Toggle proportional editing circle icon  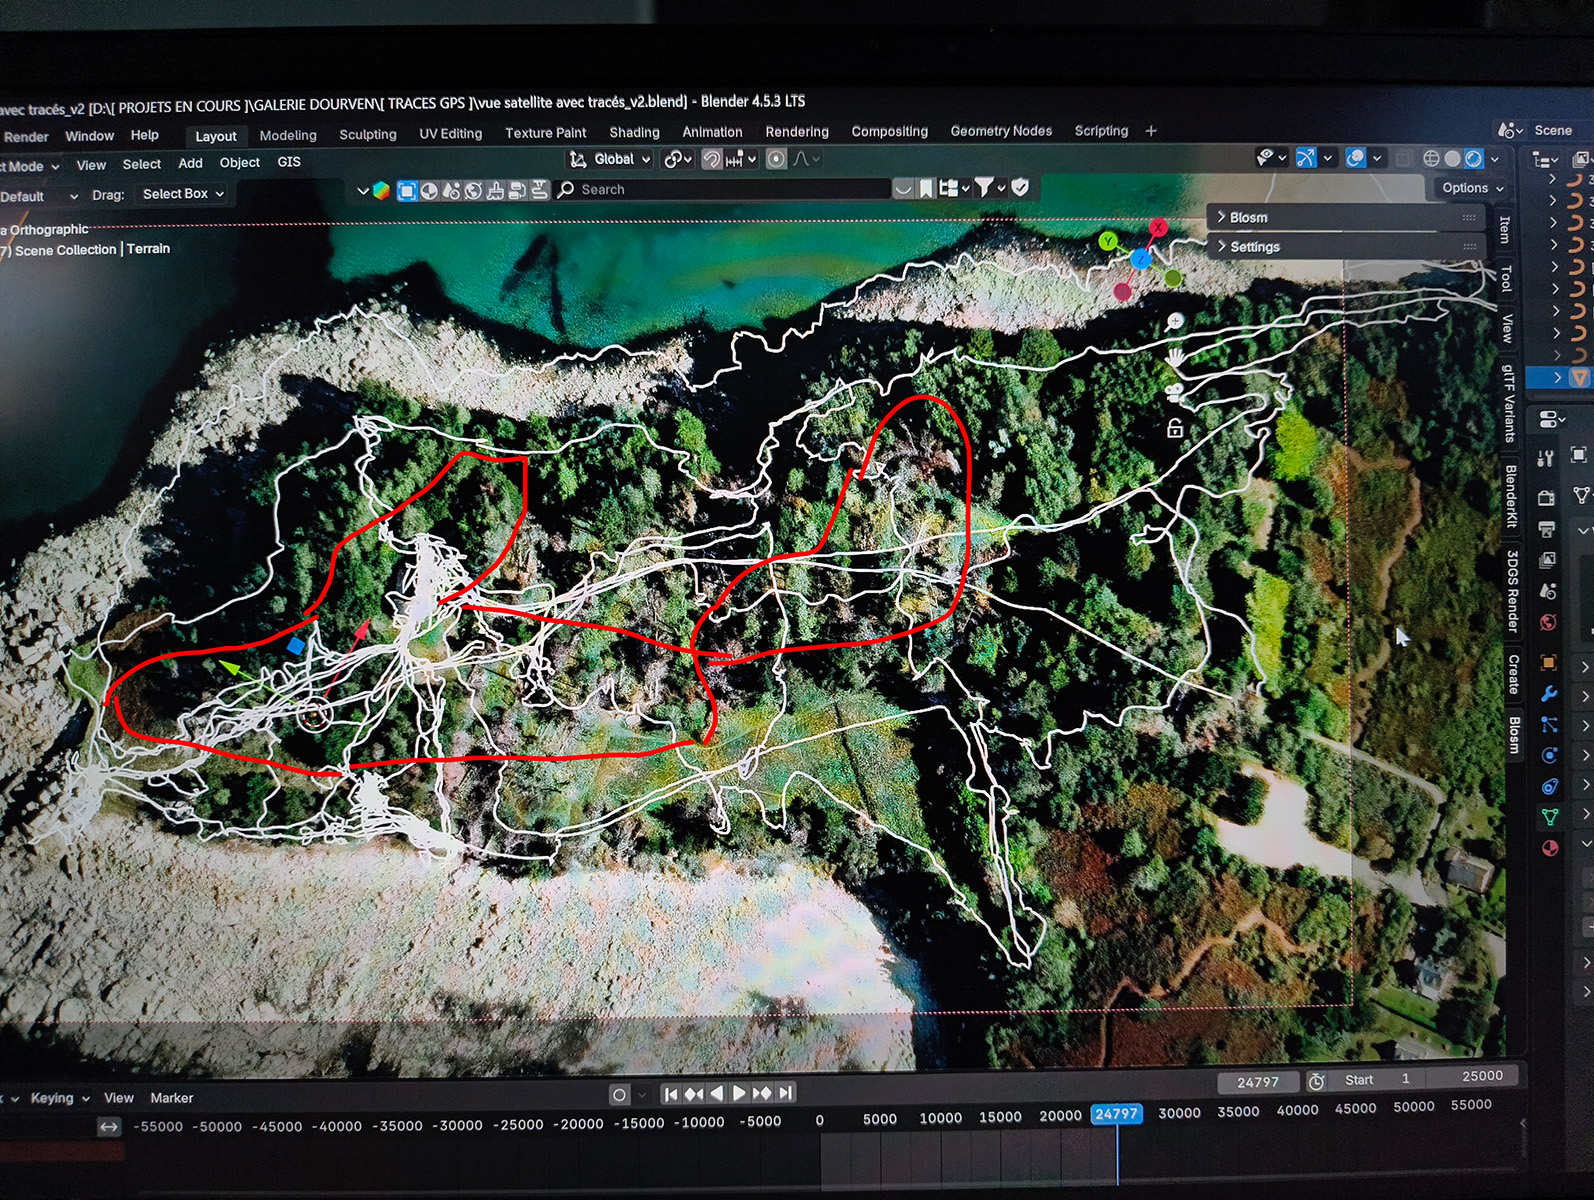(776, 160)
